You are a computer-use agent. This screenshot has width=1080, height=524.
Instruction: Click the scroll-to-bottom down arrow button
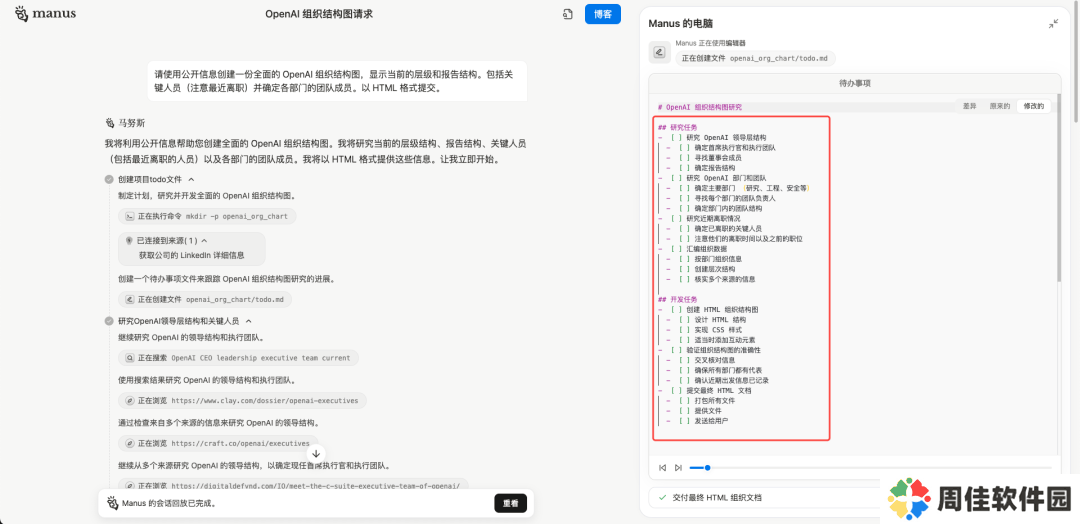[x=315, y=453]
